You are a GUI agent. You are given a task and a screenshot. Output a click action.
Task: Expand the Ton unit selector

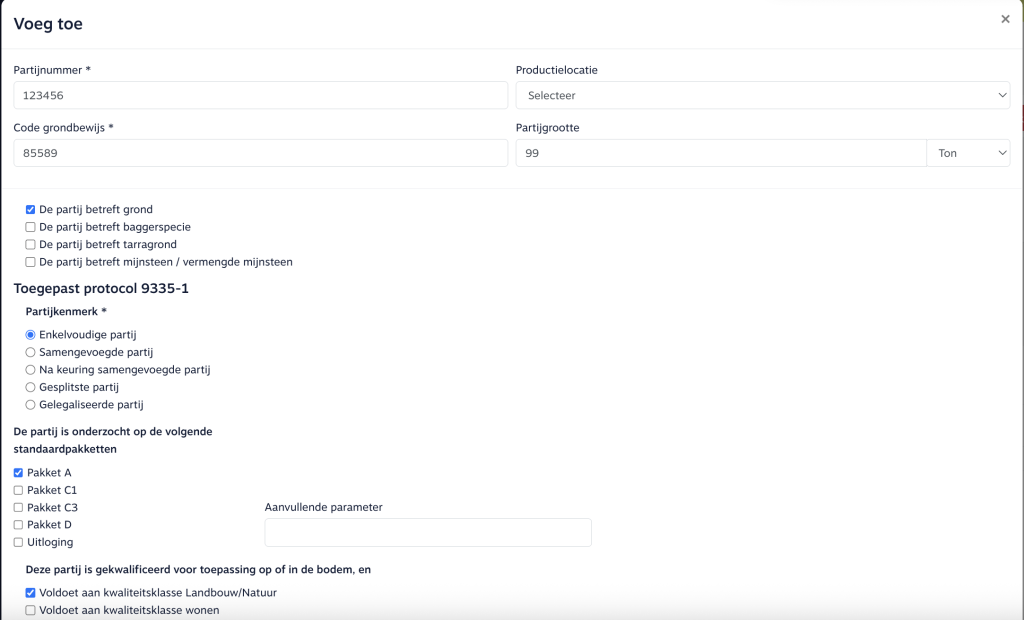tap(968, 153)
